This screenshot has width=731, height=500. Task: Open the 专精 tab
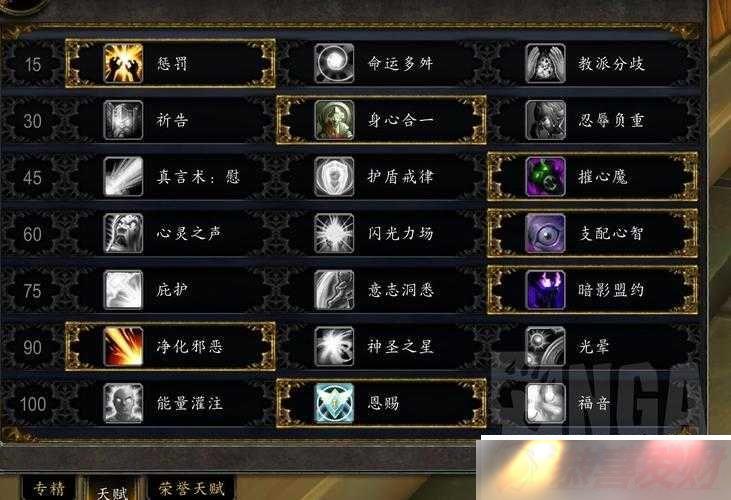49,488
